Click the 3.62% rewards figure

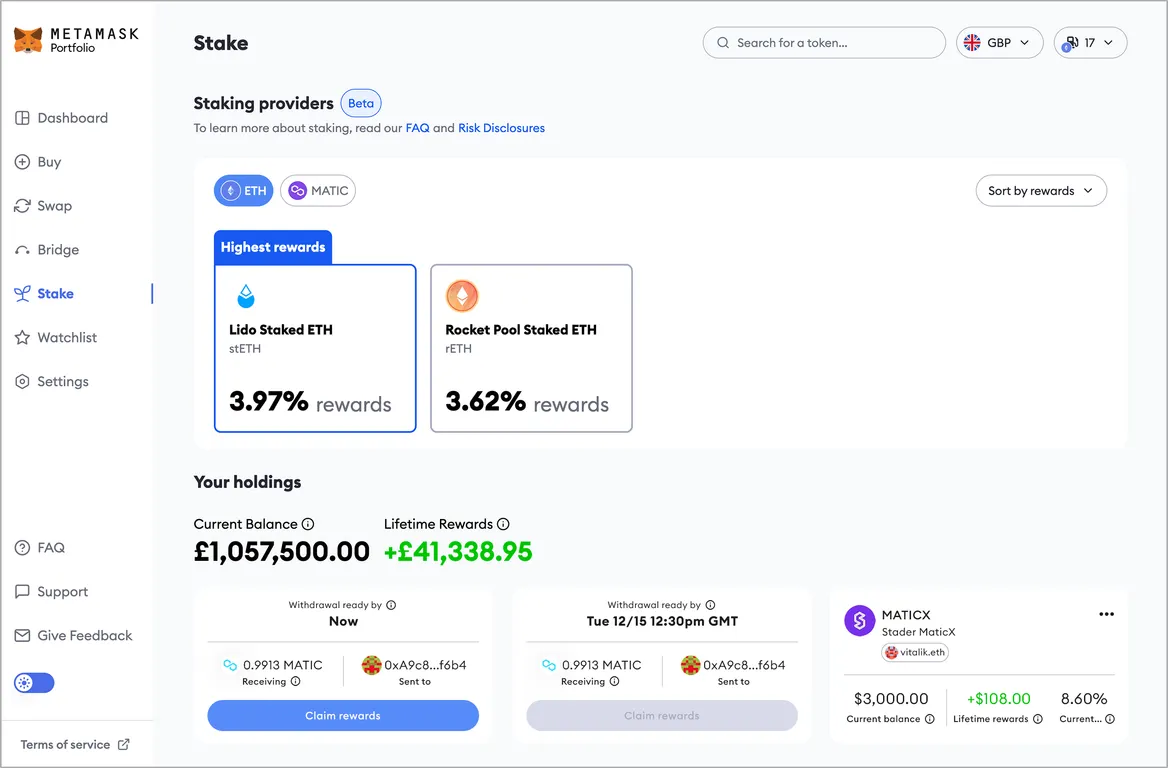[x=486, y=402]
